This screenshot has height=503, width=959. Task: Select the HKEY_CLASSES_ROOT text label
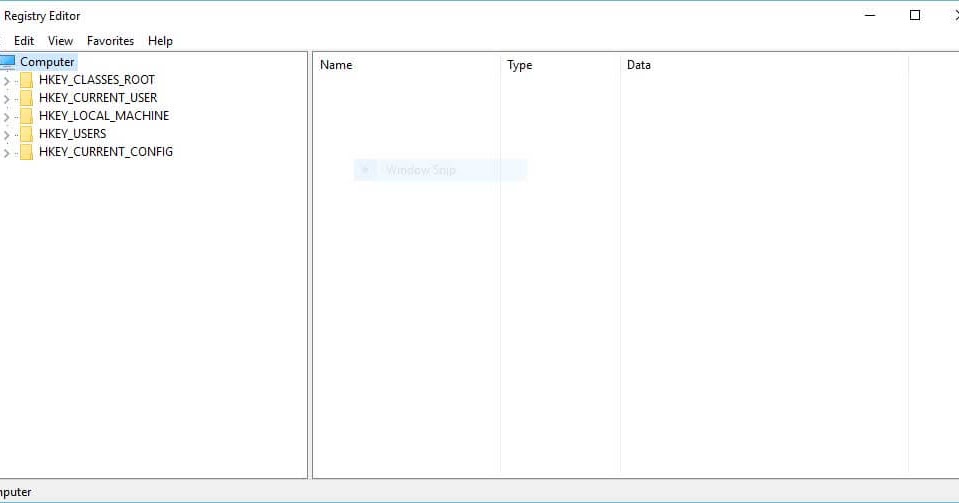point(97,80)
